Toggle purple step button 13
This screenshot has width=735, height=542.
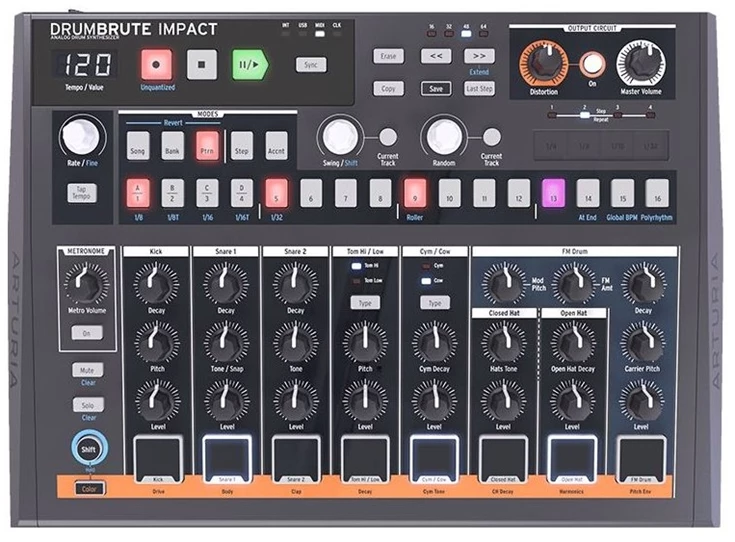554,193
